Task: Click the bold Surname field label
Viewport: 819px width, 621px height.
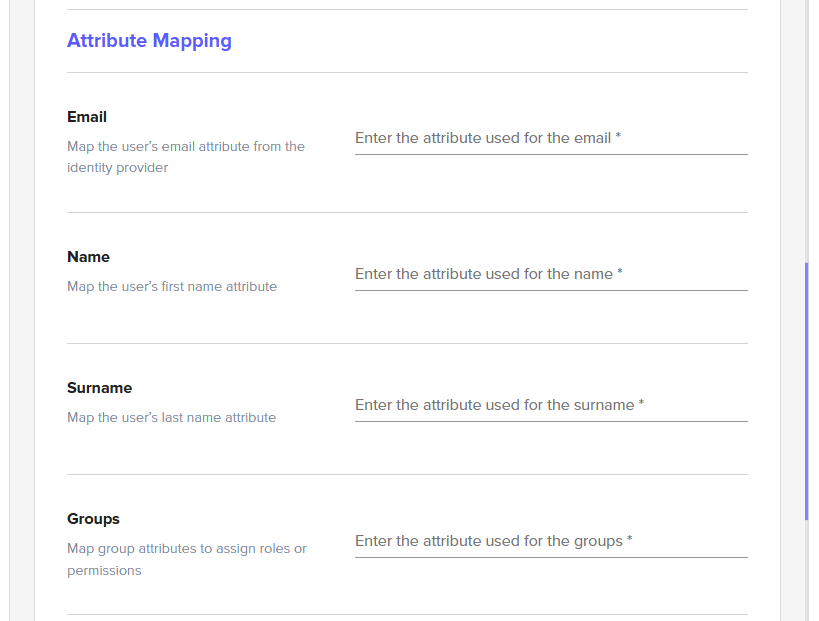Action: pyautogui.click(x=99, y=388)
